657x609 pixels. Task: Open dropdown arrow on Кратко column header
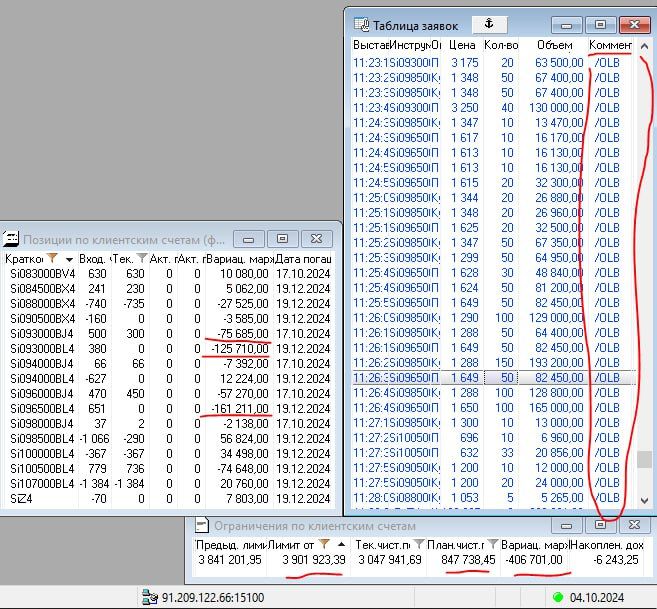tap(69, 259)
